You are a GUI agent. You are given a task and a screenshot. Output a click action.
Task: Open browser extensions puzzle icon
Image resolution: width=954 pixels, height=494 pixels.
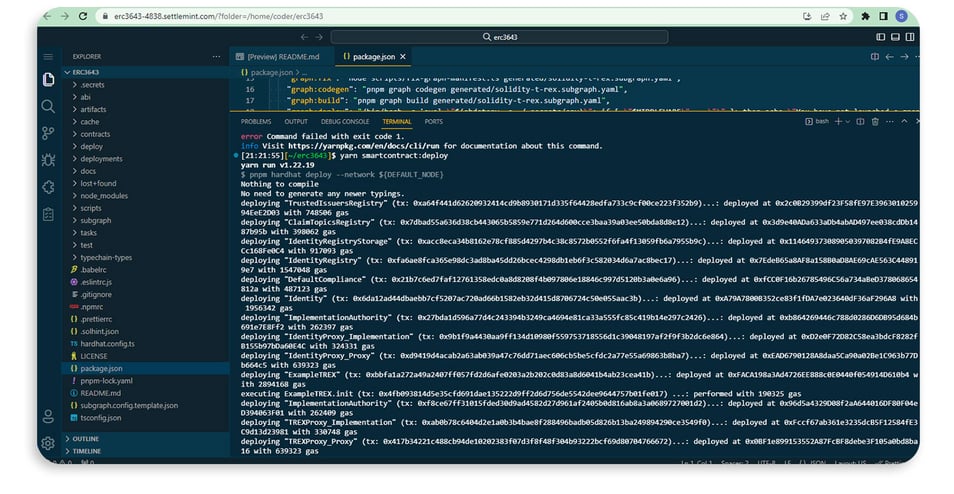pyautogui.click(x=865, y=16)
